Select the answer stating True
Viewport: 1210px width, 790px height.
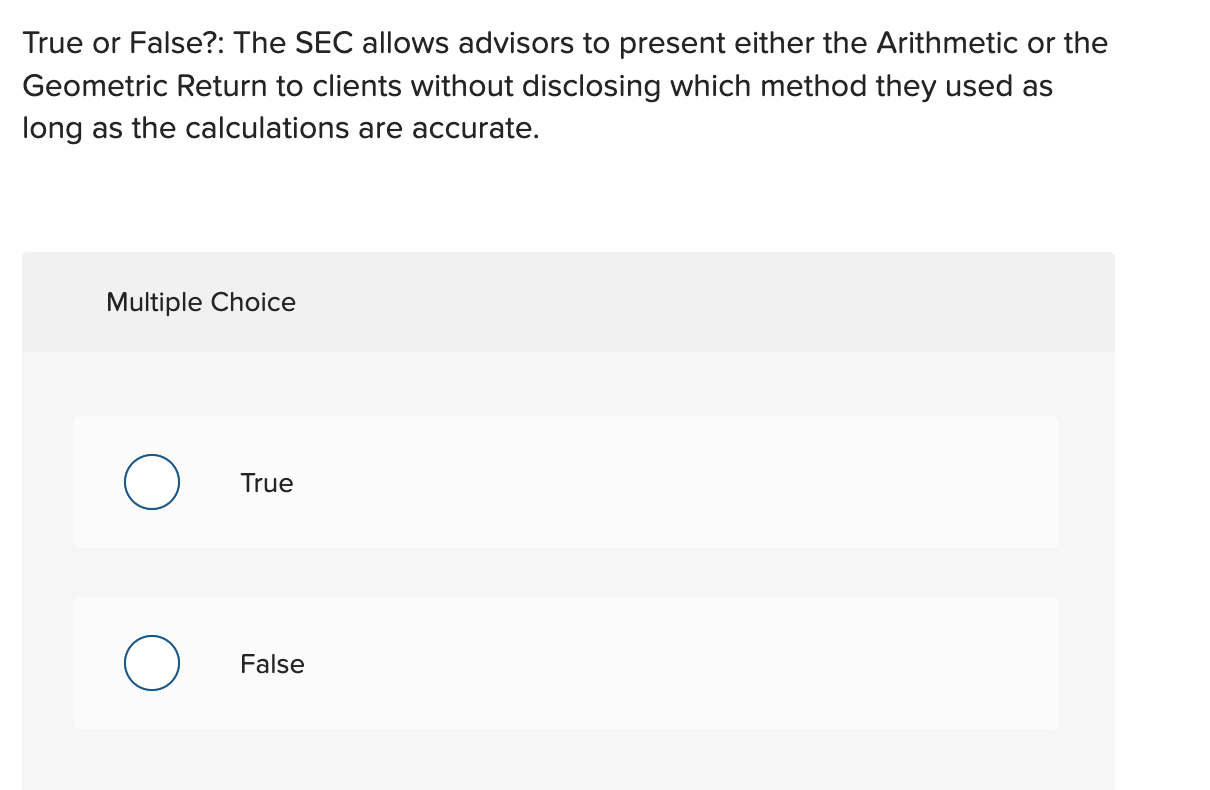[x=265, y=483]
